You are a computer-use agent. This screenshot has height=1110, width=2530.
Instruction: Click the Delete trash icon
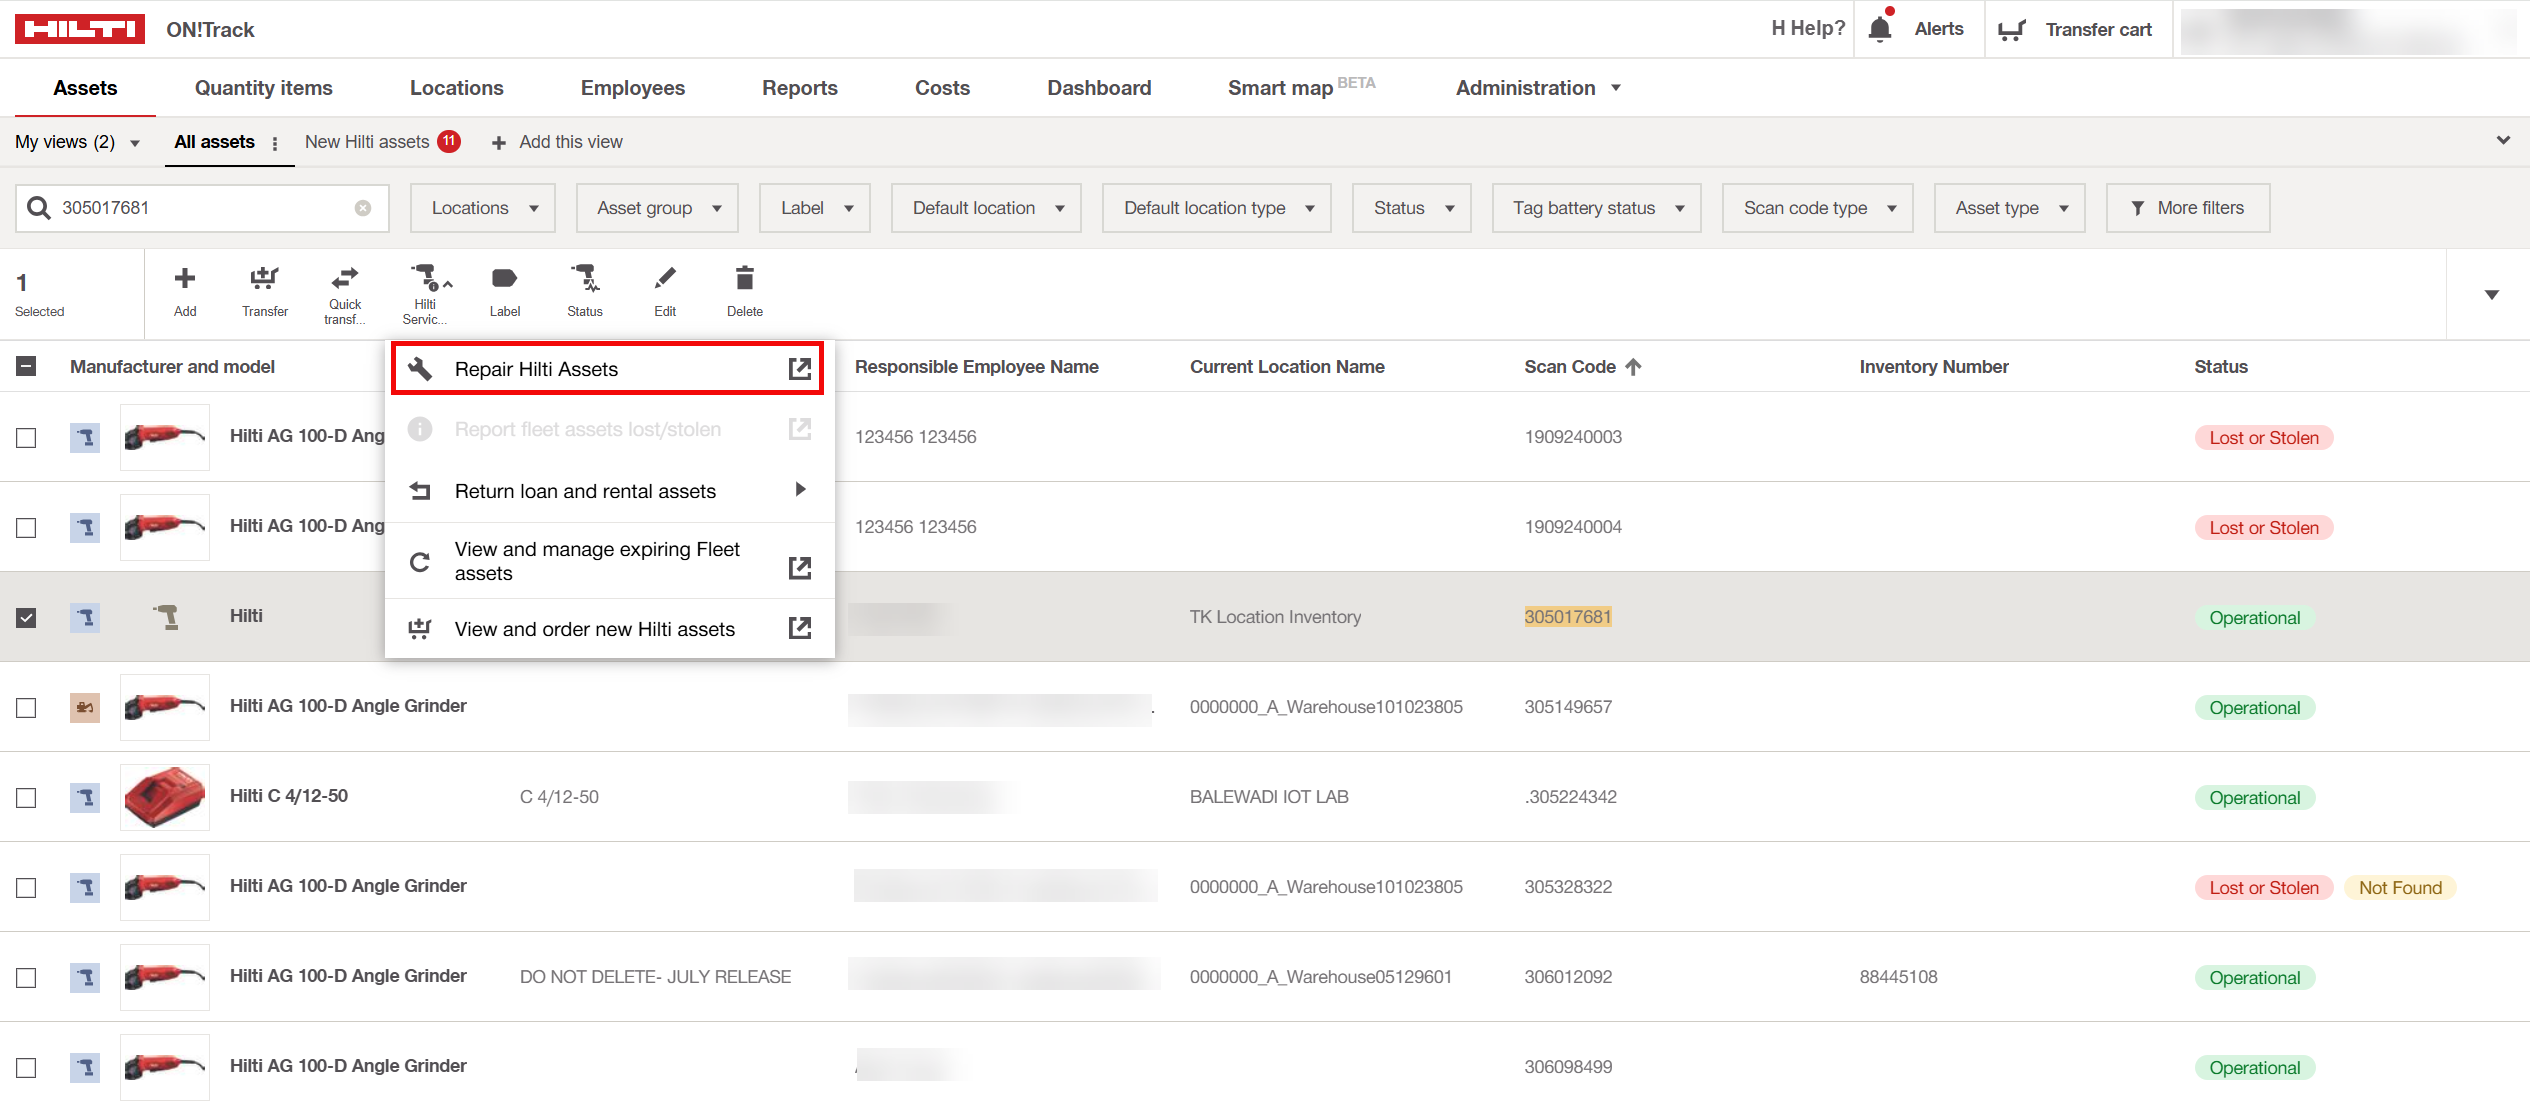click(x=744, y=279)
